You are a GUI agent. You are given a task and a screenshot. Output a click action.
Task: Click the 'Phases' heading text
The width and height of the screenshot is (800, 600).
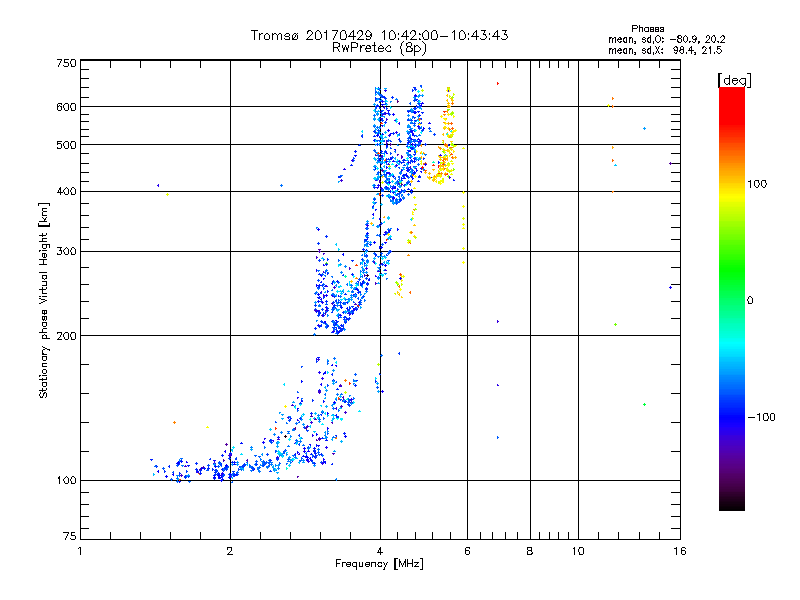[x=647, y=29]
